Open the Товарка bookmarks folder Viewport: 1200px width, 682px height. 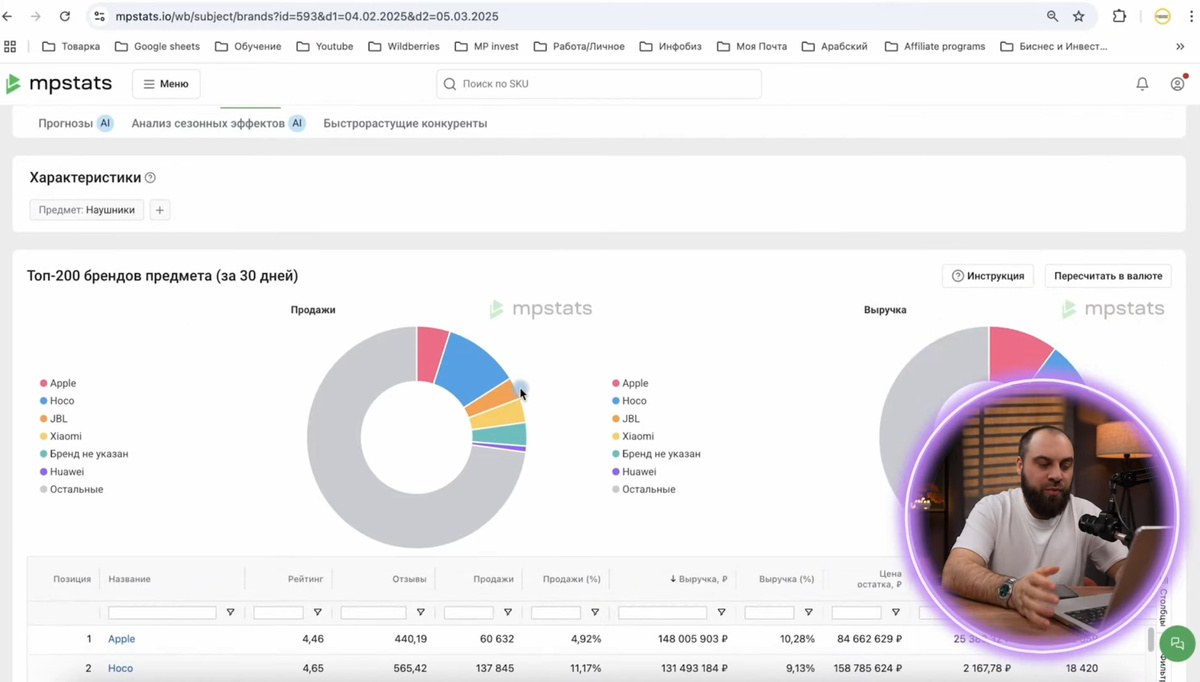pos(71,46)
